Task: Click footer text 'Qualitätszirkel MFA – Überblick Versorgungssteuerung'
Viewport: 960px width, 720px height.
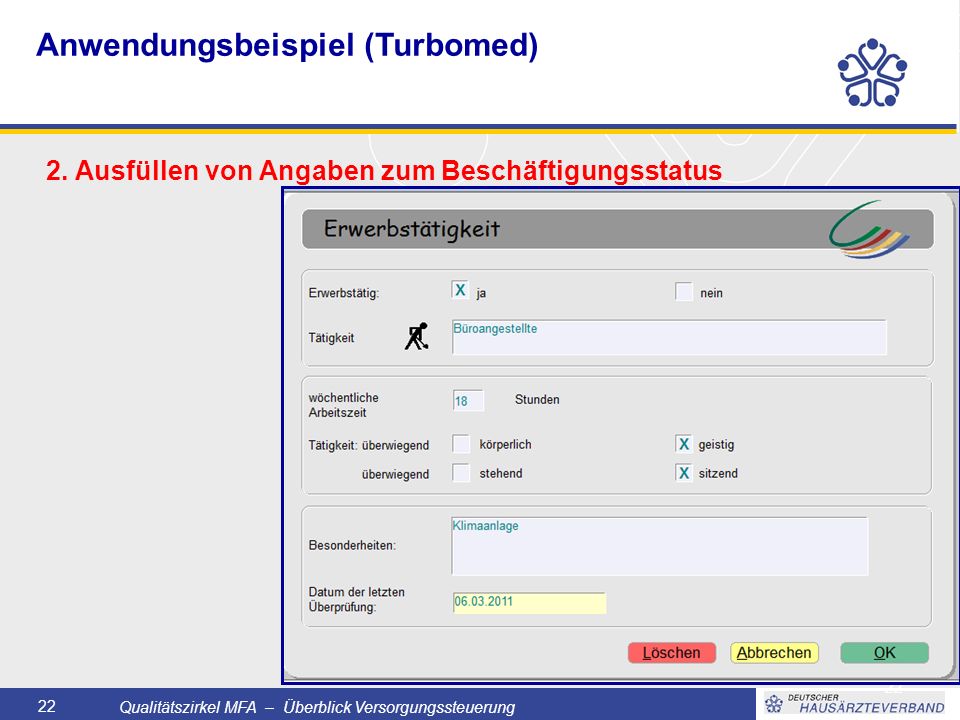Action: point(317,707)
